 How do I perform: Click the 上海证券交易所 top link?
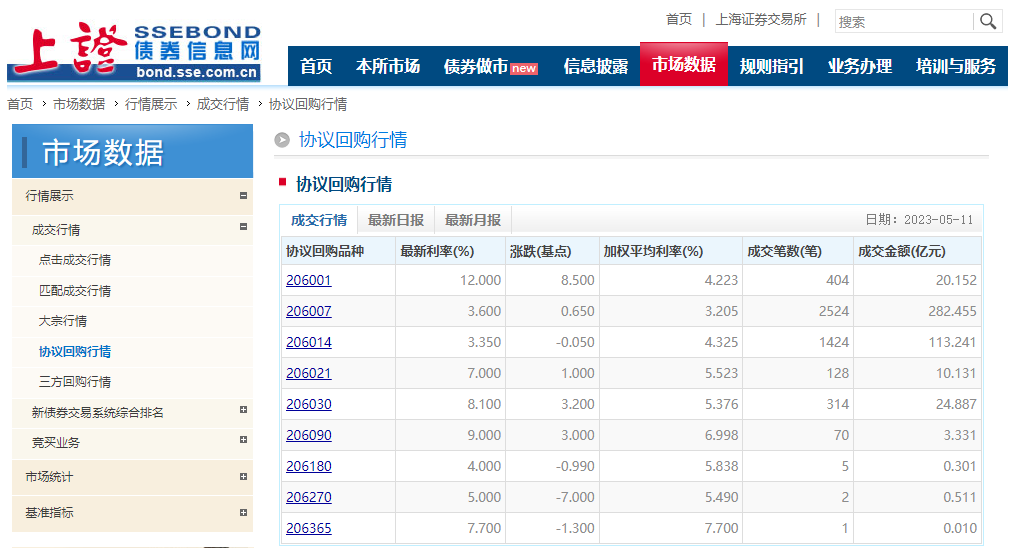[761, 19]
